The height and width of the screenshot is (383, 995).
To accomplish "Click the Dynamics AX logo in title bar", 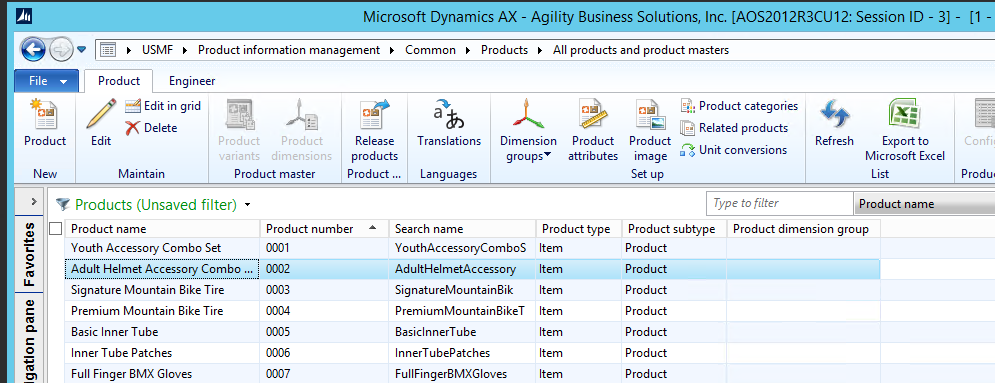I will (x=25, y=15).
